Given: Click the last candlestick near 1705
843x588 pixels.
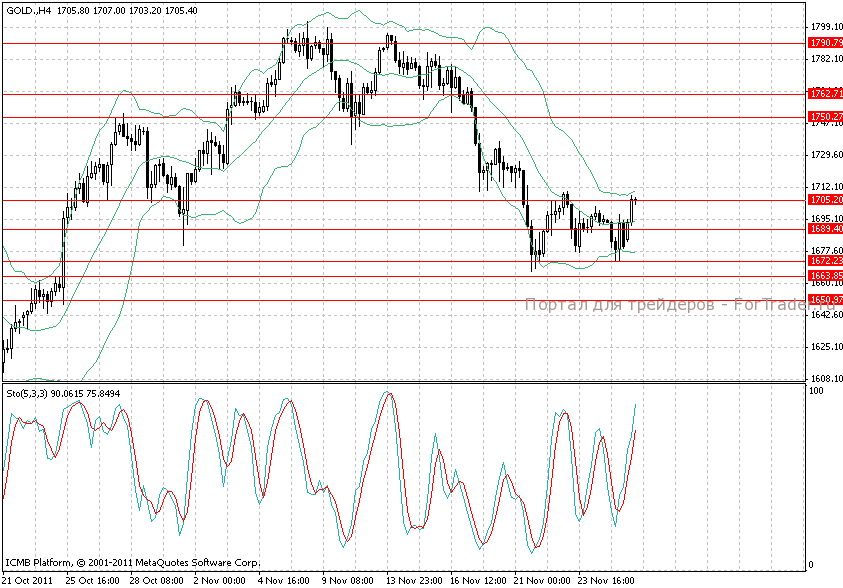Looking at the screenshot, I should [x=636, y=200].
